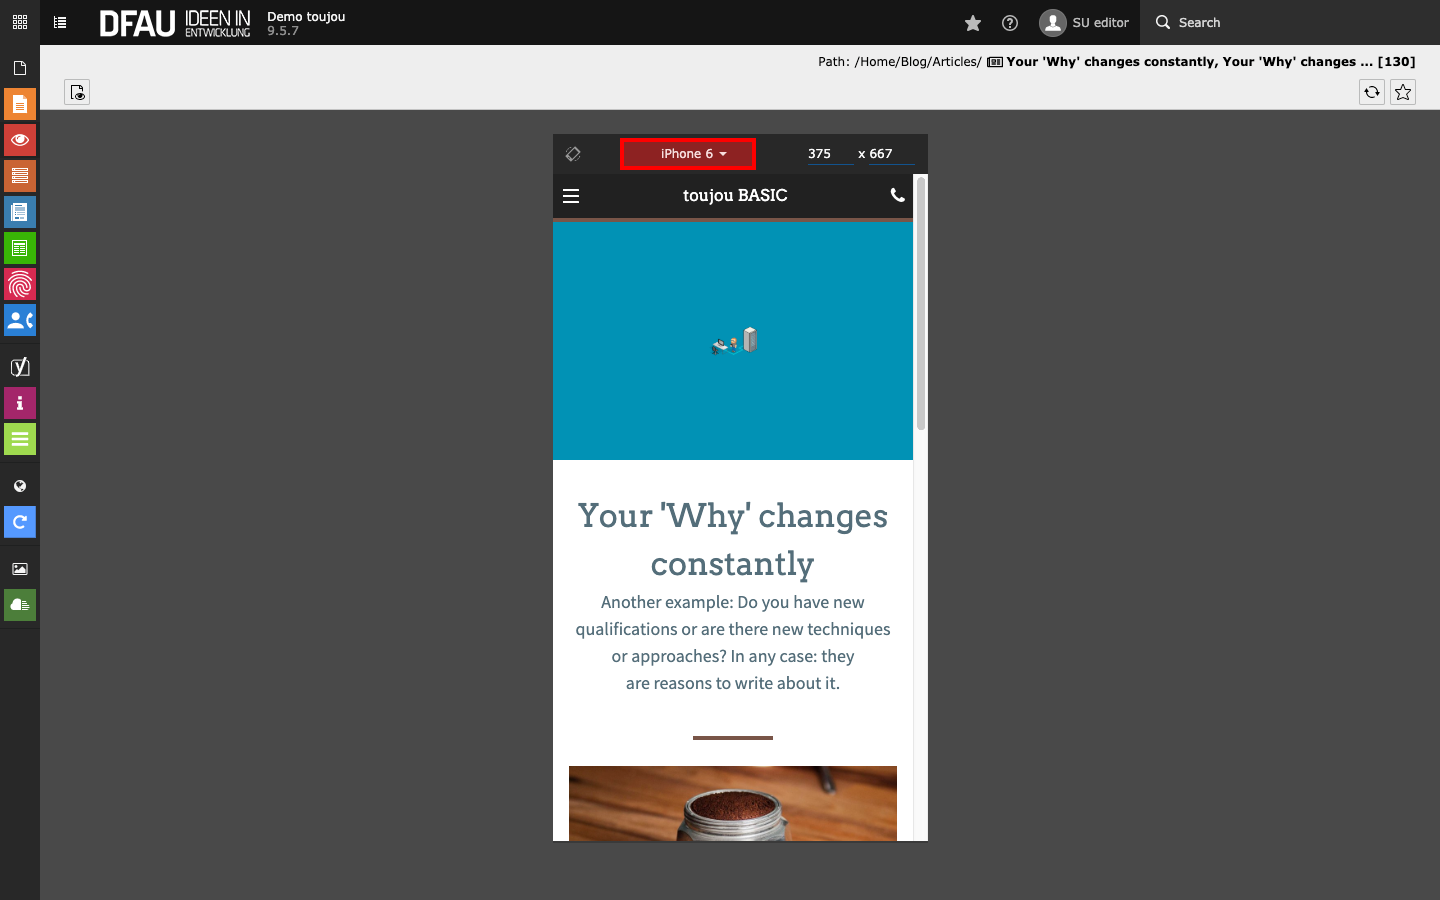Viewport: 1440px width, 900px height.
Task: Open the hamburger menu in toujou preview
Action: (571, 196)
